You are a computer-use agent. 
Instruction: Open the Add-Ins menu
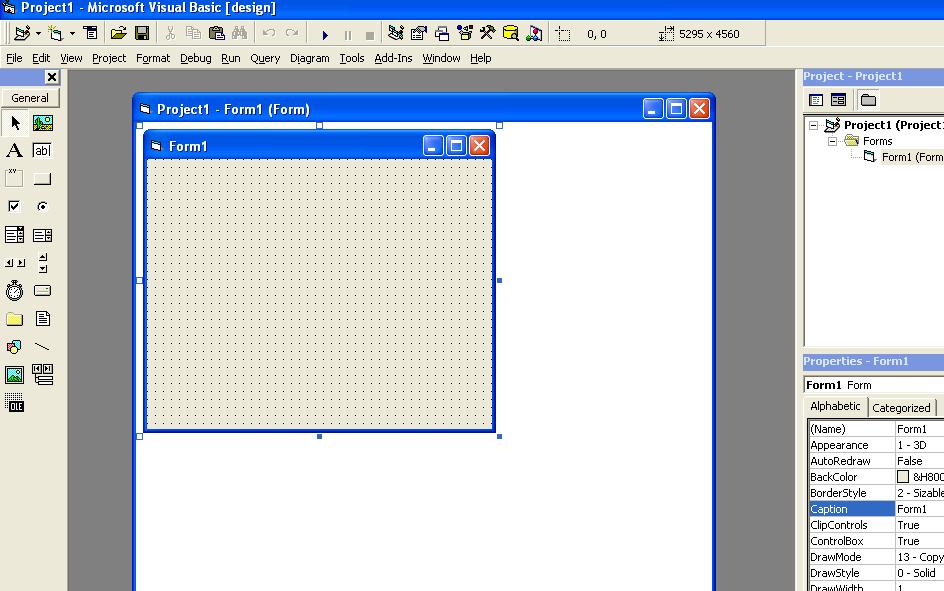tap(393, 58)
